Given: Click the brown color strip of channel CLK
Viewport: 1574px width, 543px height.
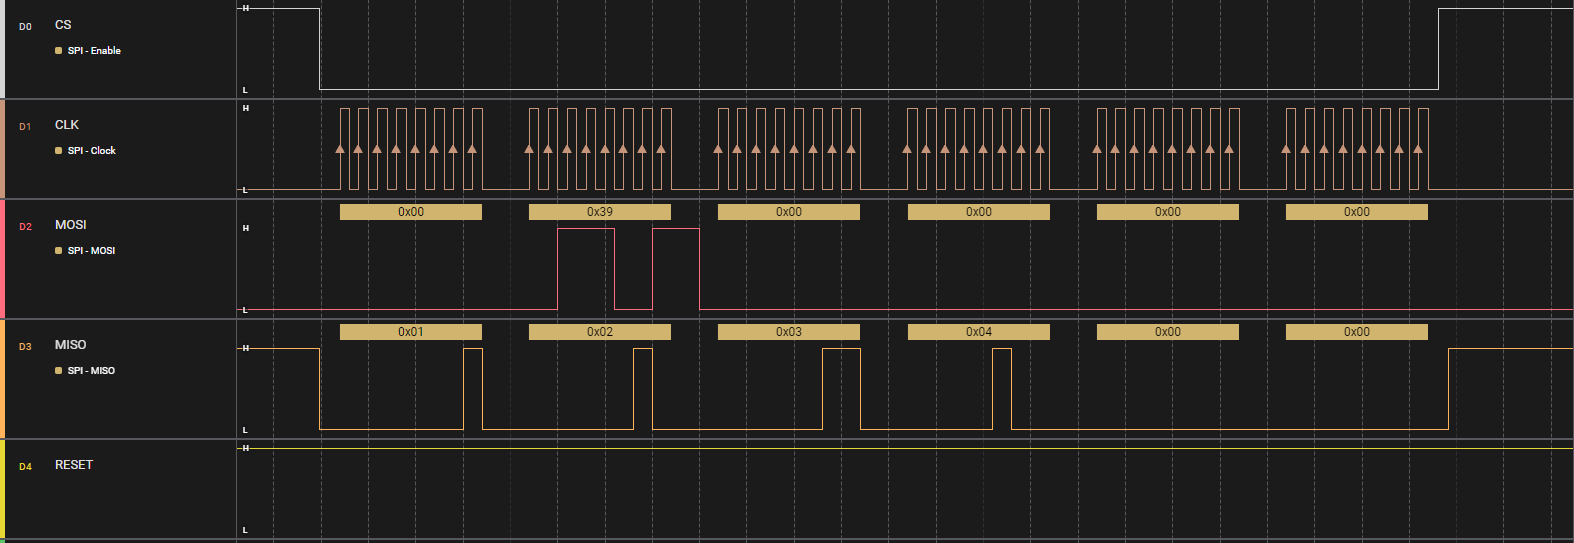Looking at the screenshot, I should click(2, 149).
